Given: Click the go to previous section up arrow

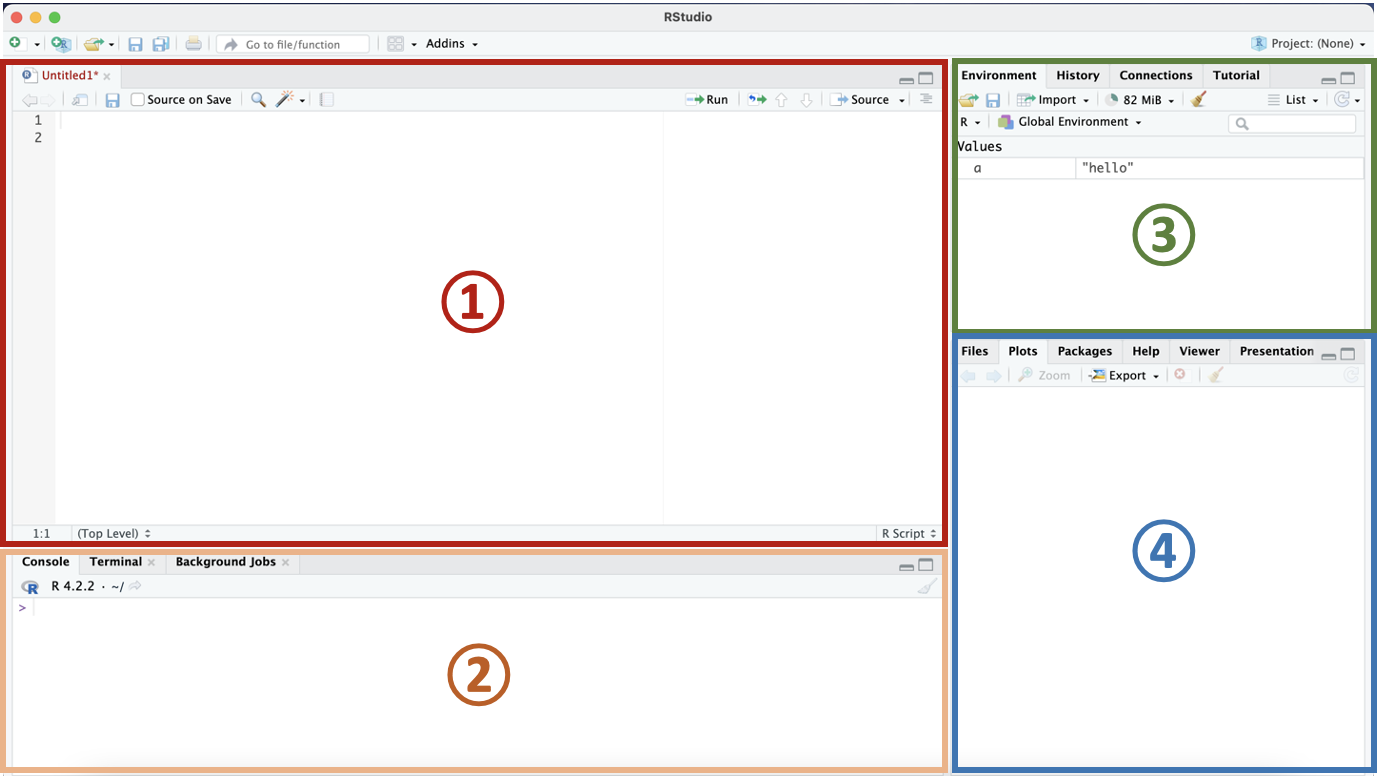Looking at the screenshot, I should [782, 100].
